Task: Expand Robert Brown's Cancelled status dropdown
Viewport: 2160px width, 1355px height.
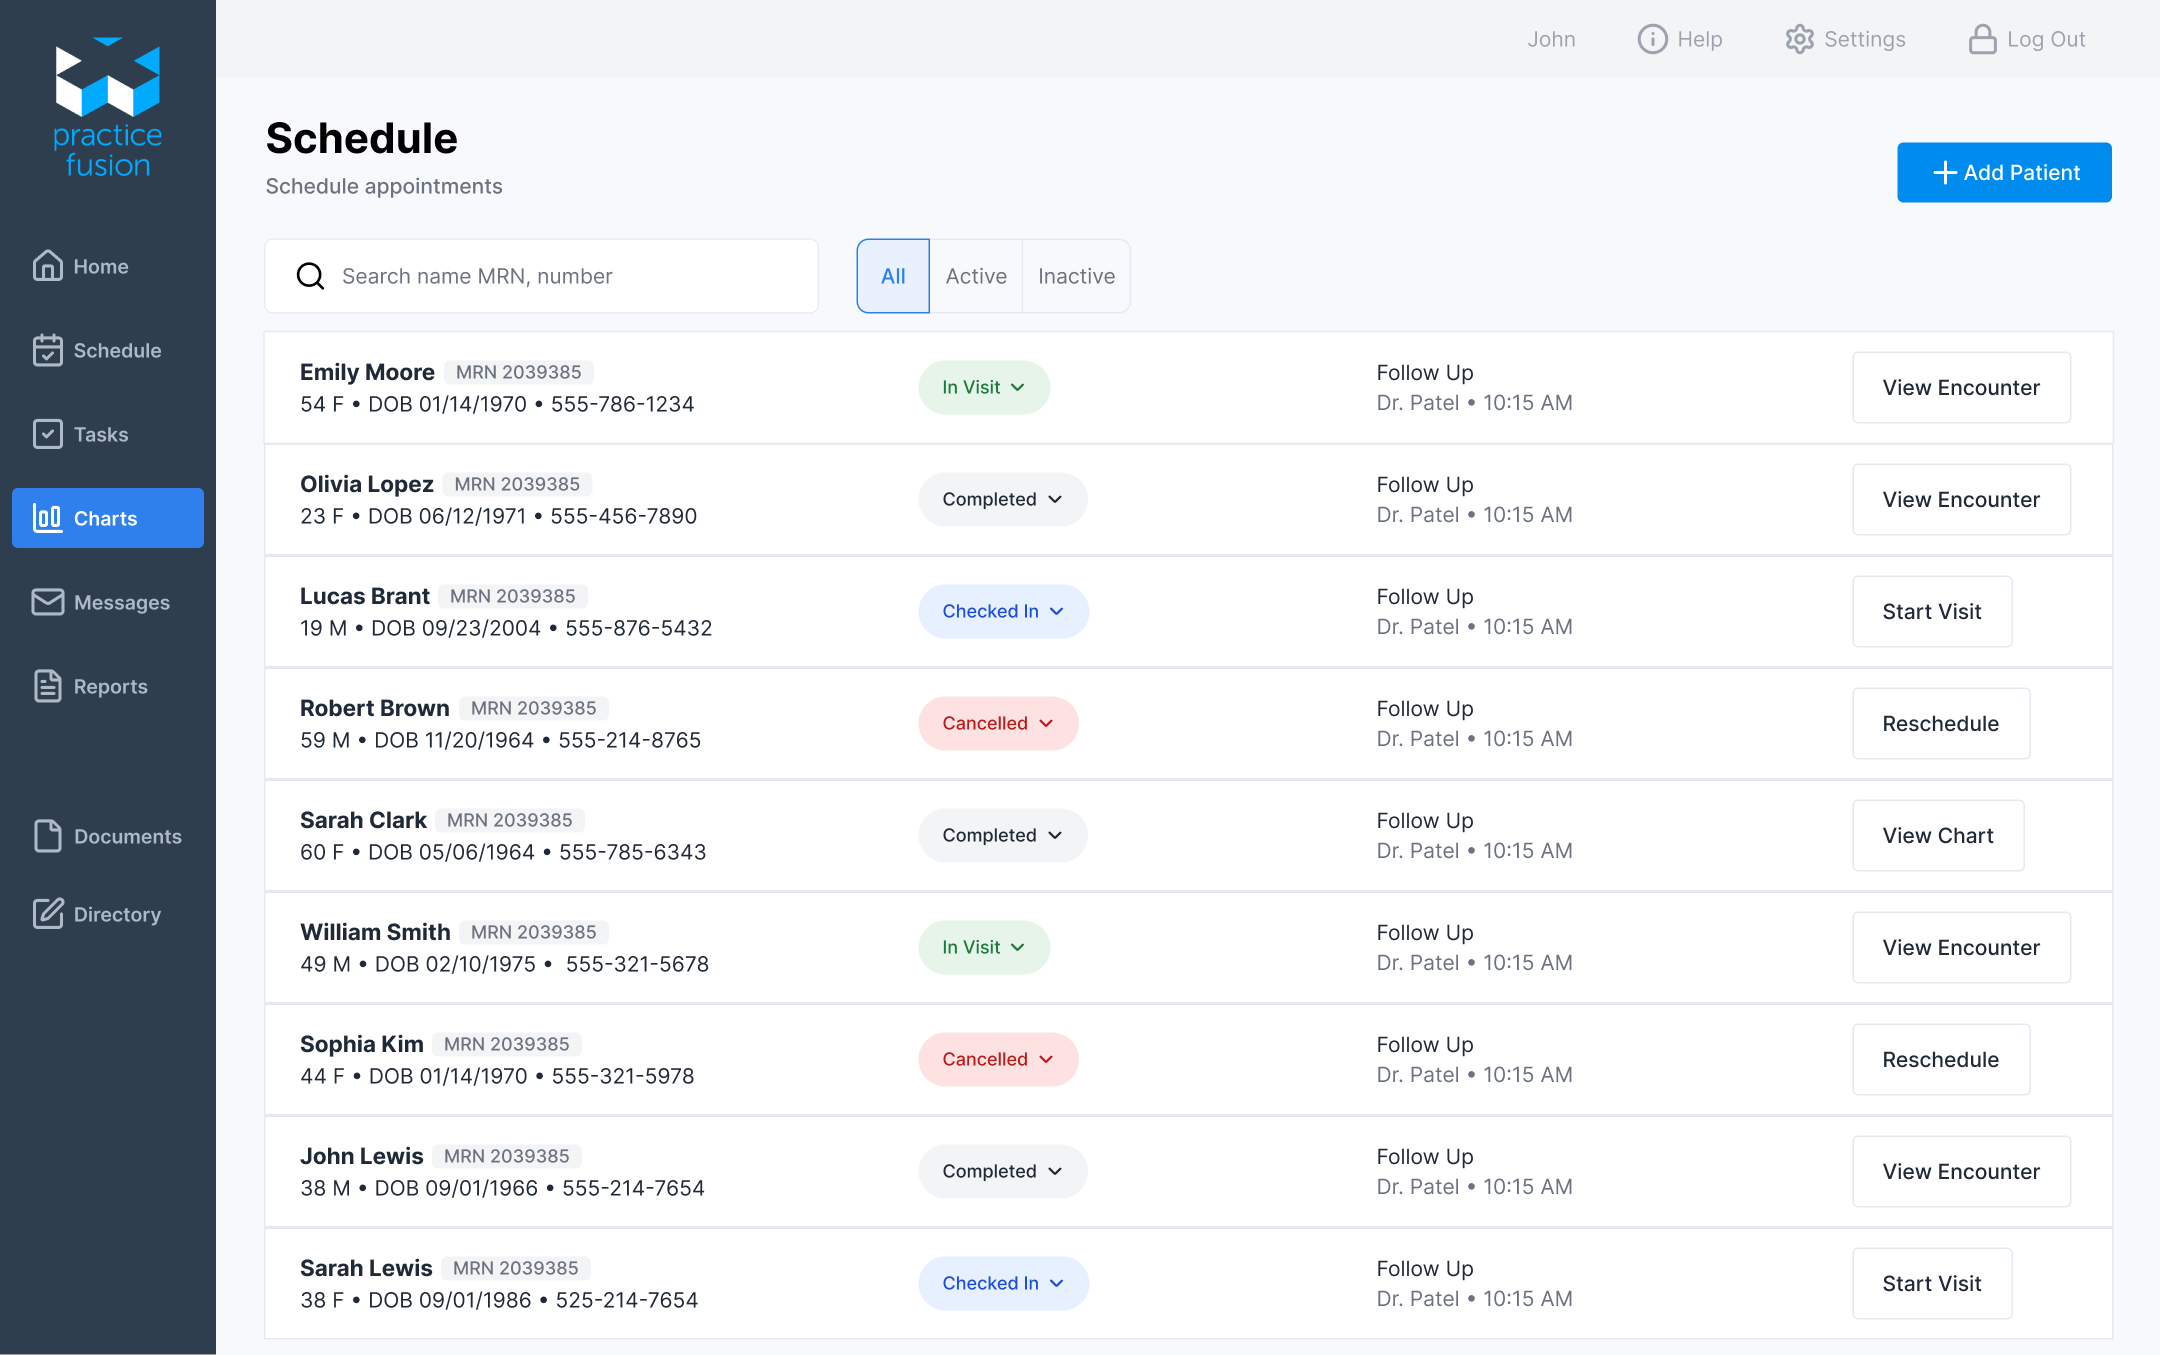Action: pos(998,723)
